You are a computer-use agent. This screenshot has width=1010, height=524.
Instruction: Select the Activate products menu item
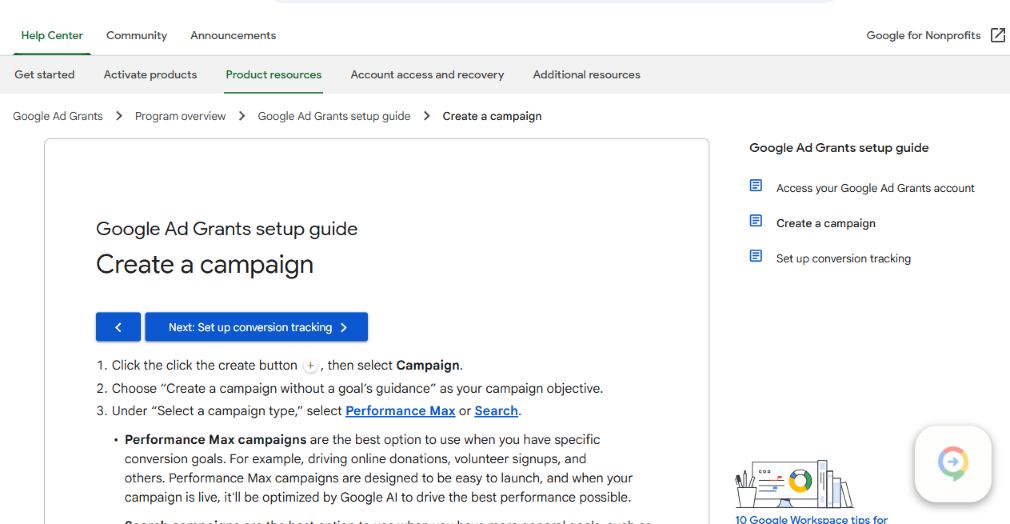tap(150, 75)
